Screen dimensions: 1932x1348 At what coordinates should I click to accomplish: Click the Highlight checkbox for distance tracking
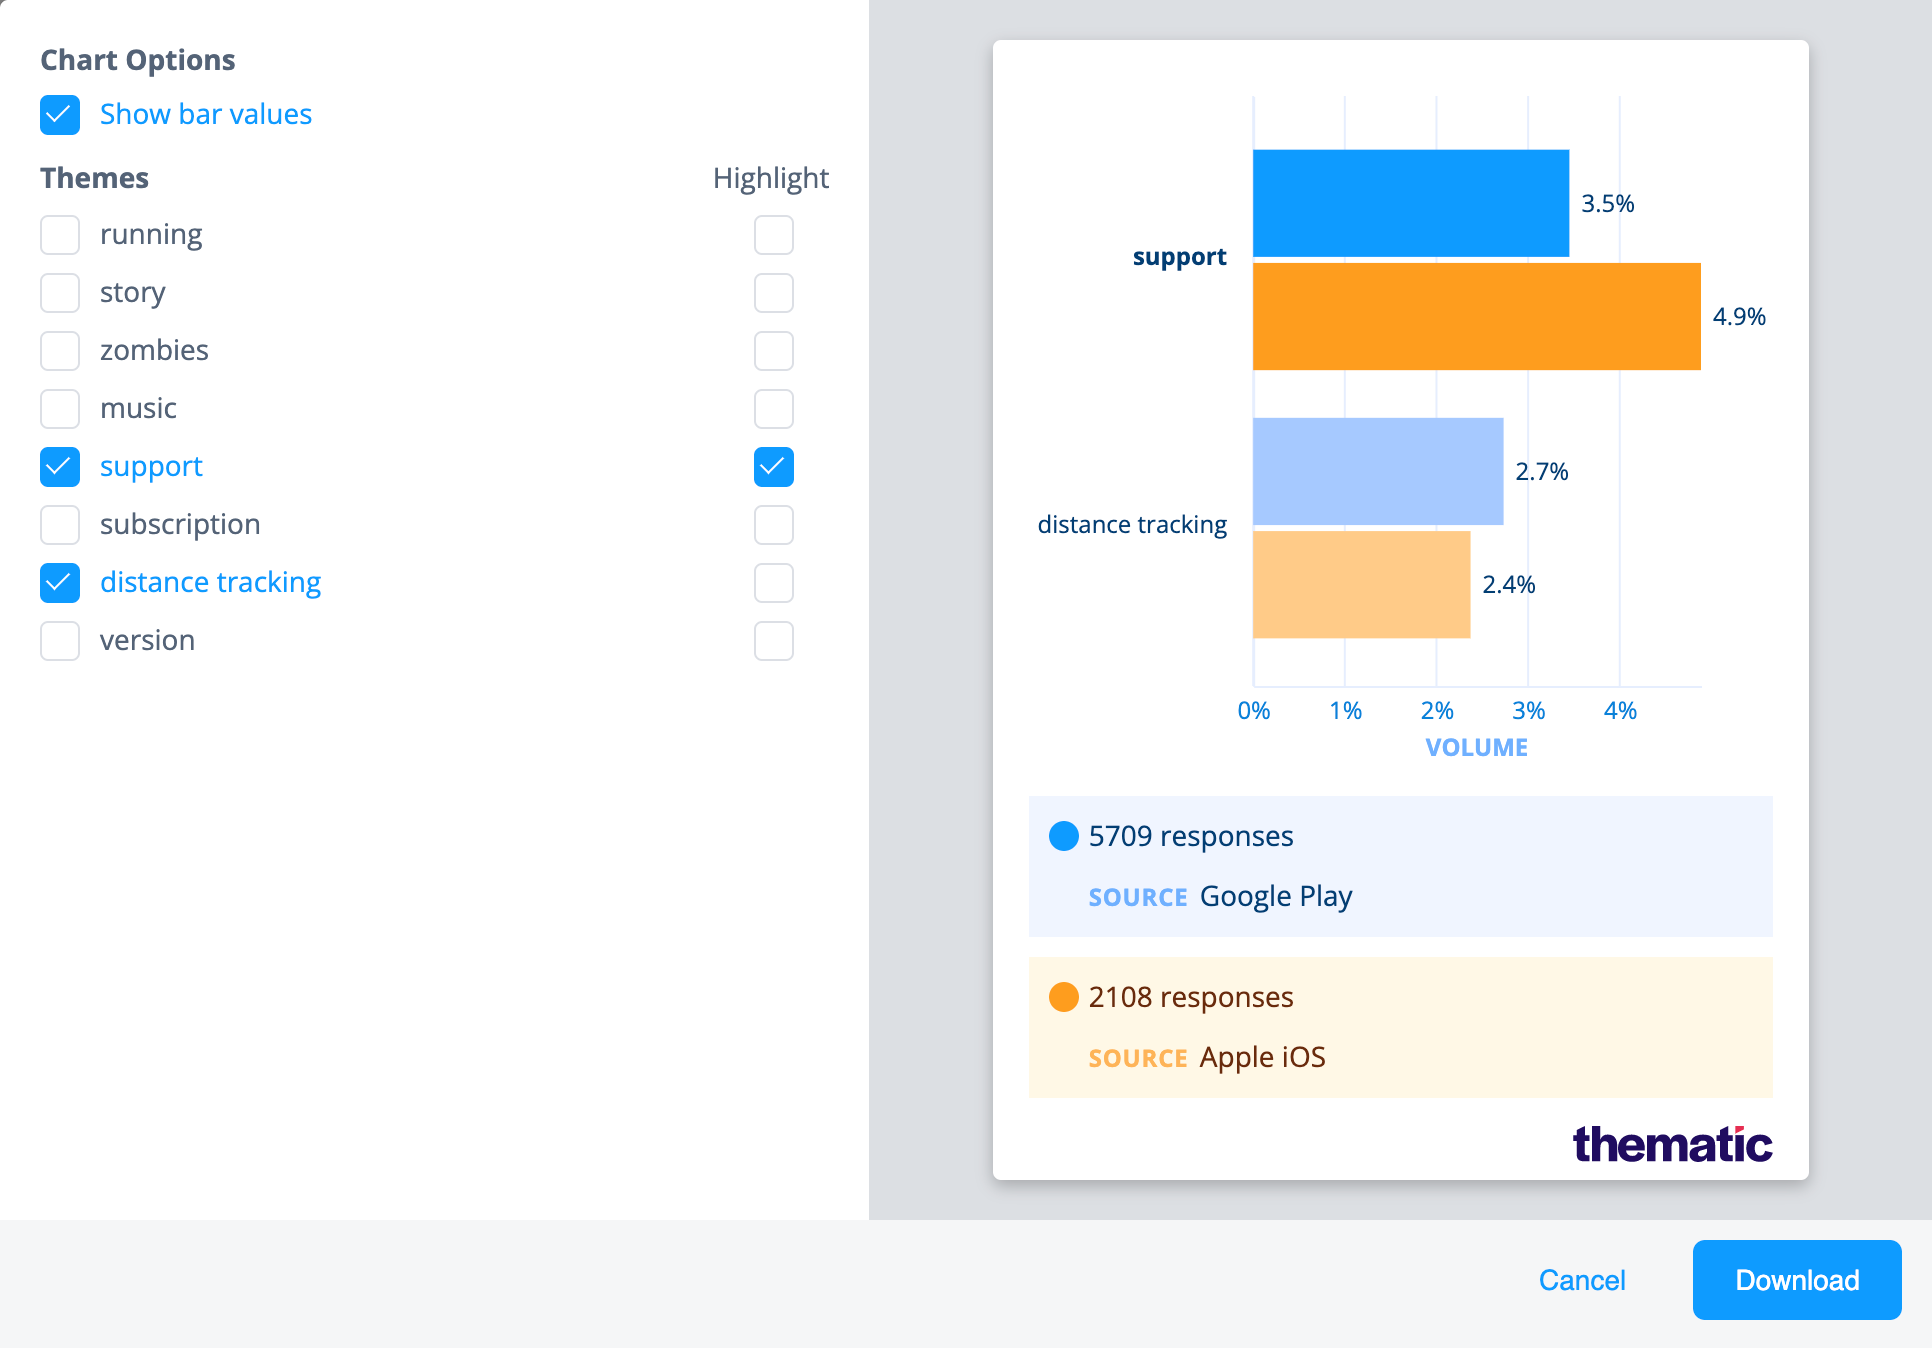[x=774, y=580]
